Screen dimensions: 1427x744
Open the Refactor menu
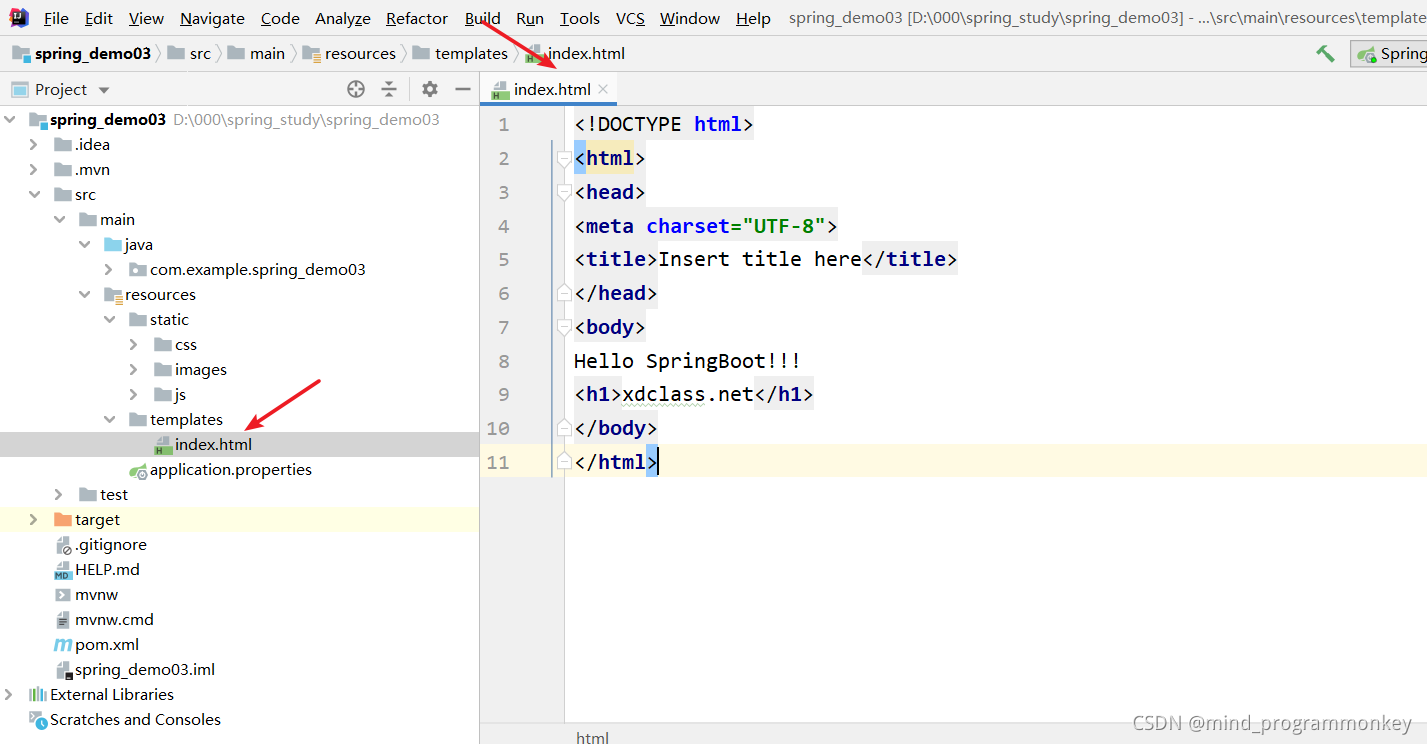416,18
